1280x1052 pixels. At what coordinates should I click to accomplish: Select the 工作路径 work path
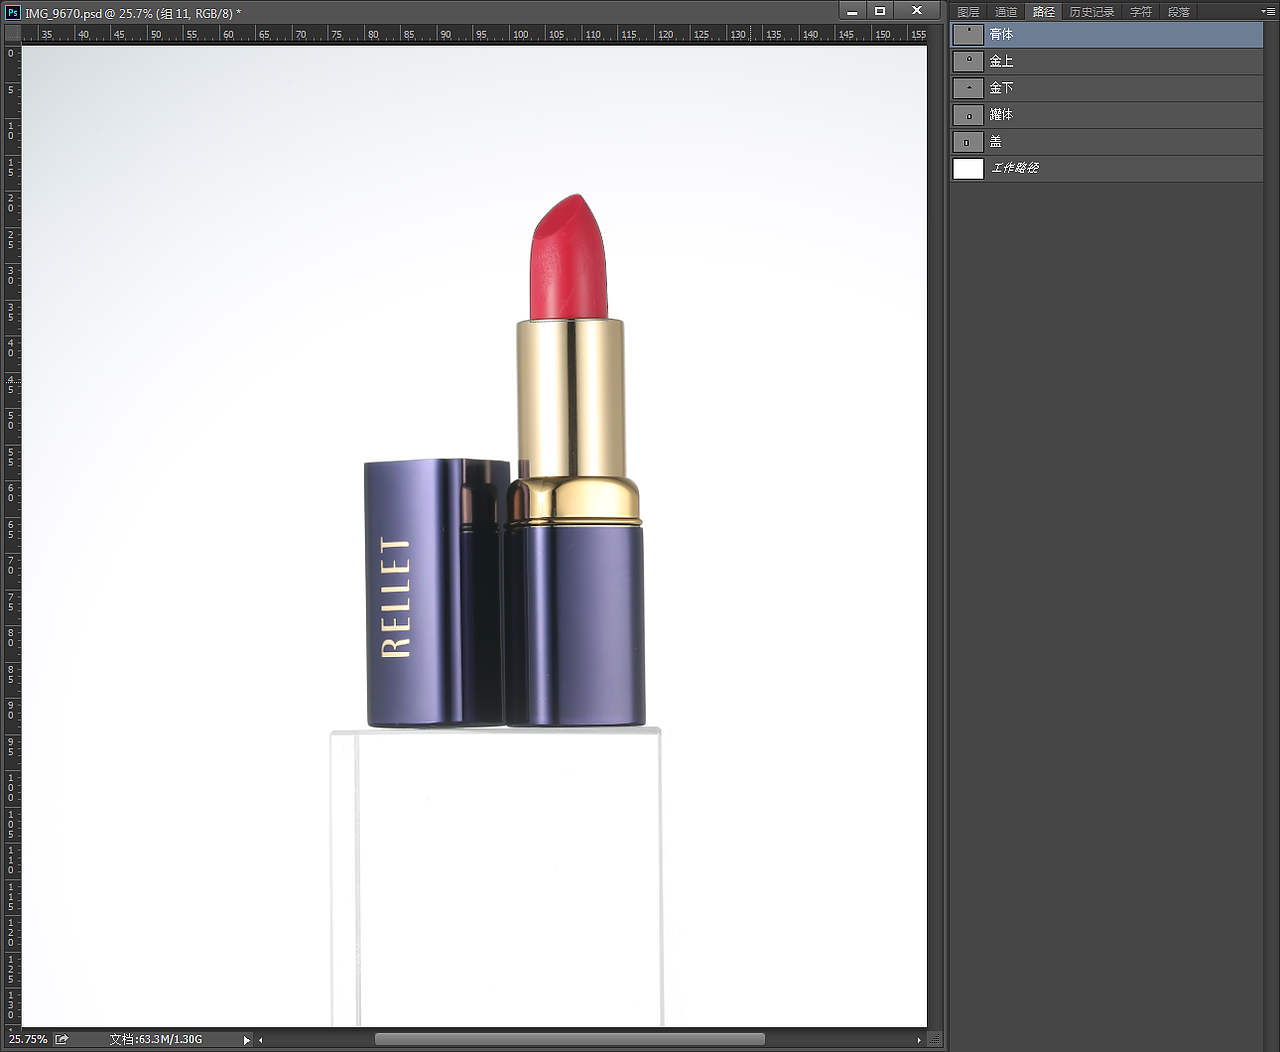coord(1106,168)
